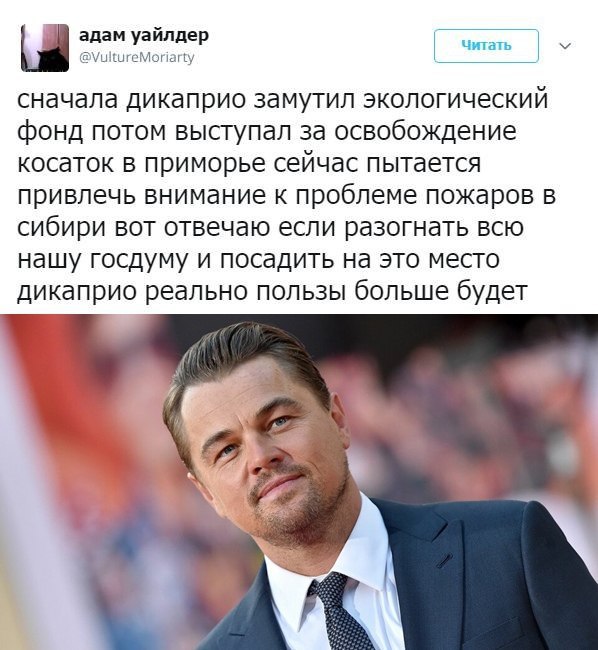
Task: Click the line нашу госдуму и посадить
Action: point(258,259)
